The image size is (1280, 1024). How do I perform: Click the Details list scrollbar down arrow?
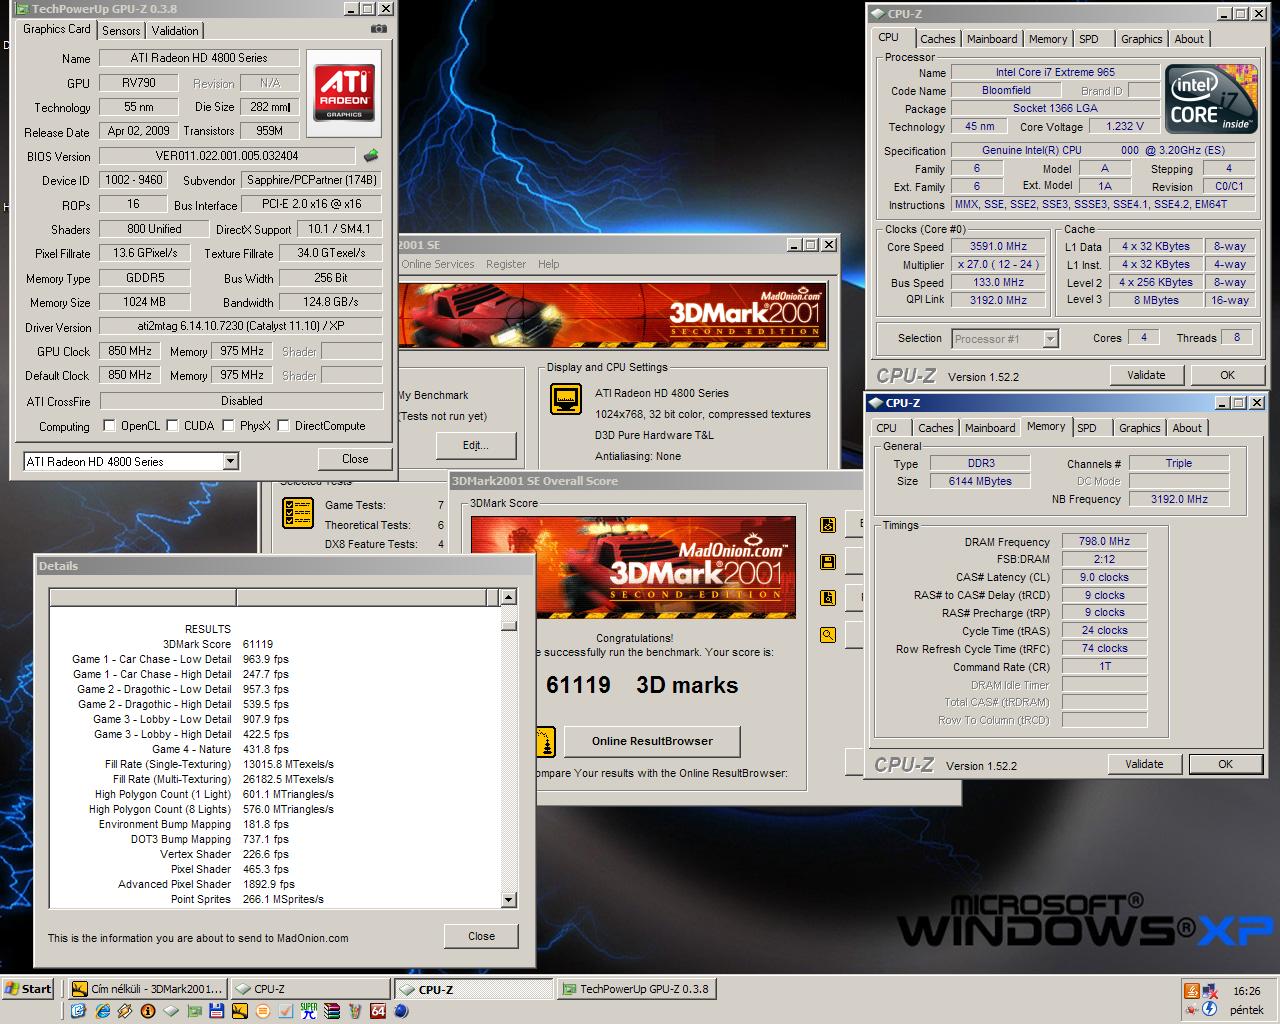pos(508,900)
